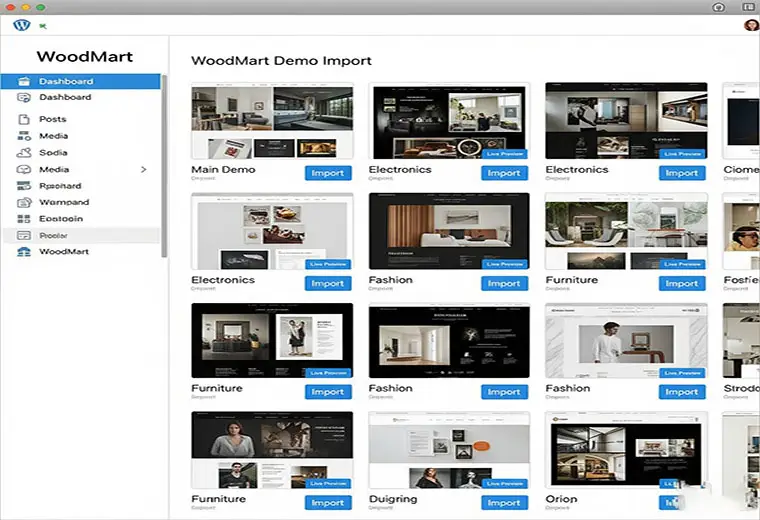Click the icon of the unselected Dashboard item
Screen dimensions: 760x520
tap(24, 97)
